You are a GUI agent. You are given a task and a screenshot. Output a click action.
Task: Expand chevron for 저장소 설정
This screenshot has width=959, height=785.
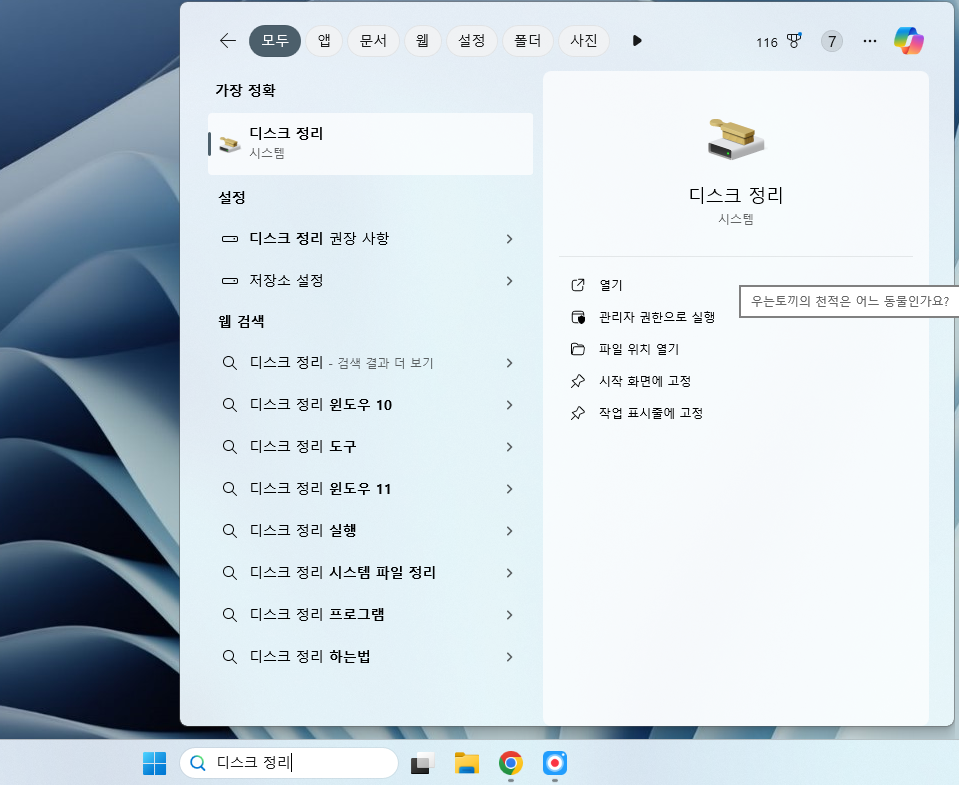pyautogui.click(x=509, y=281)
